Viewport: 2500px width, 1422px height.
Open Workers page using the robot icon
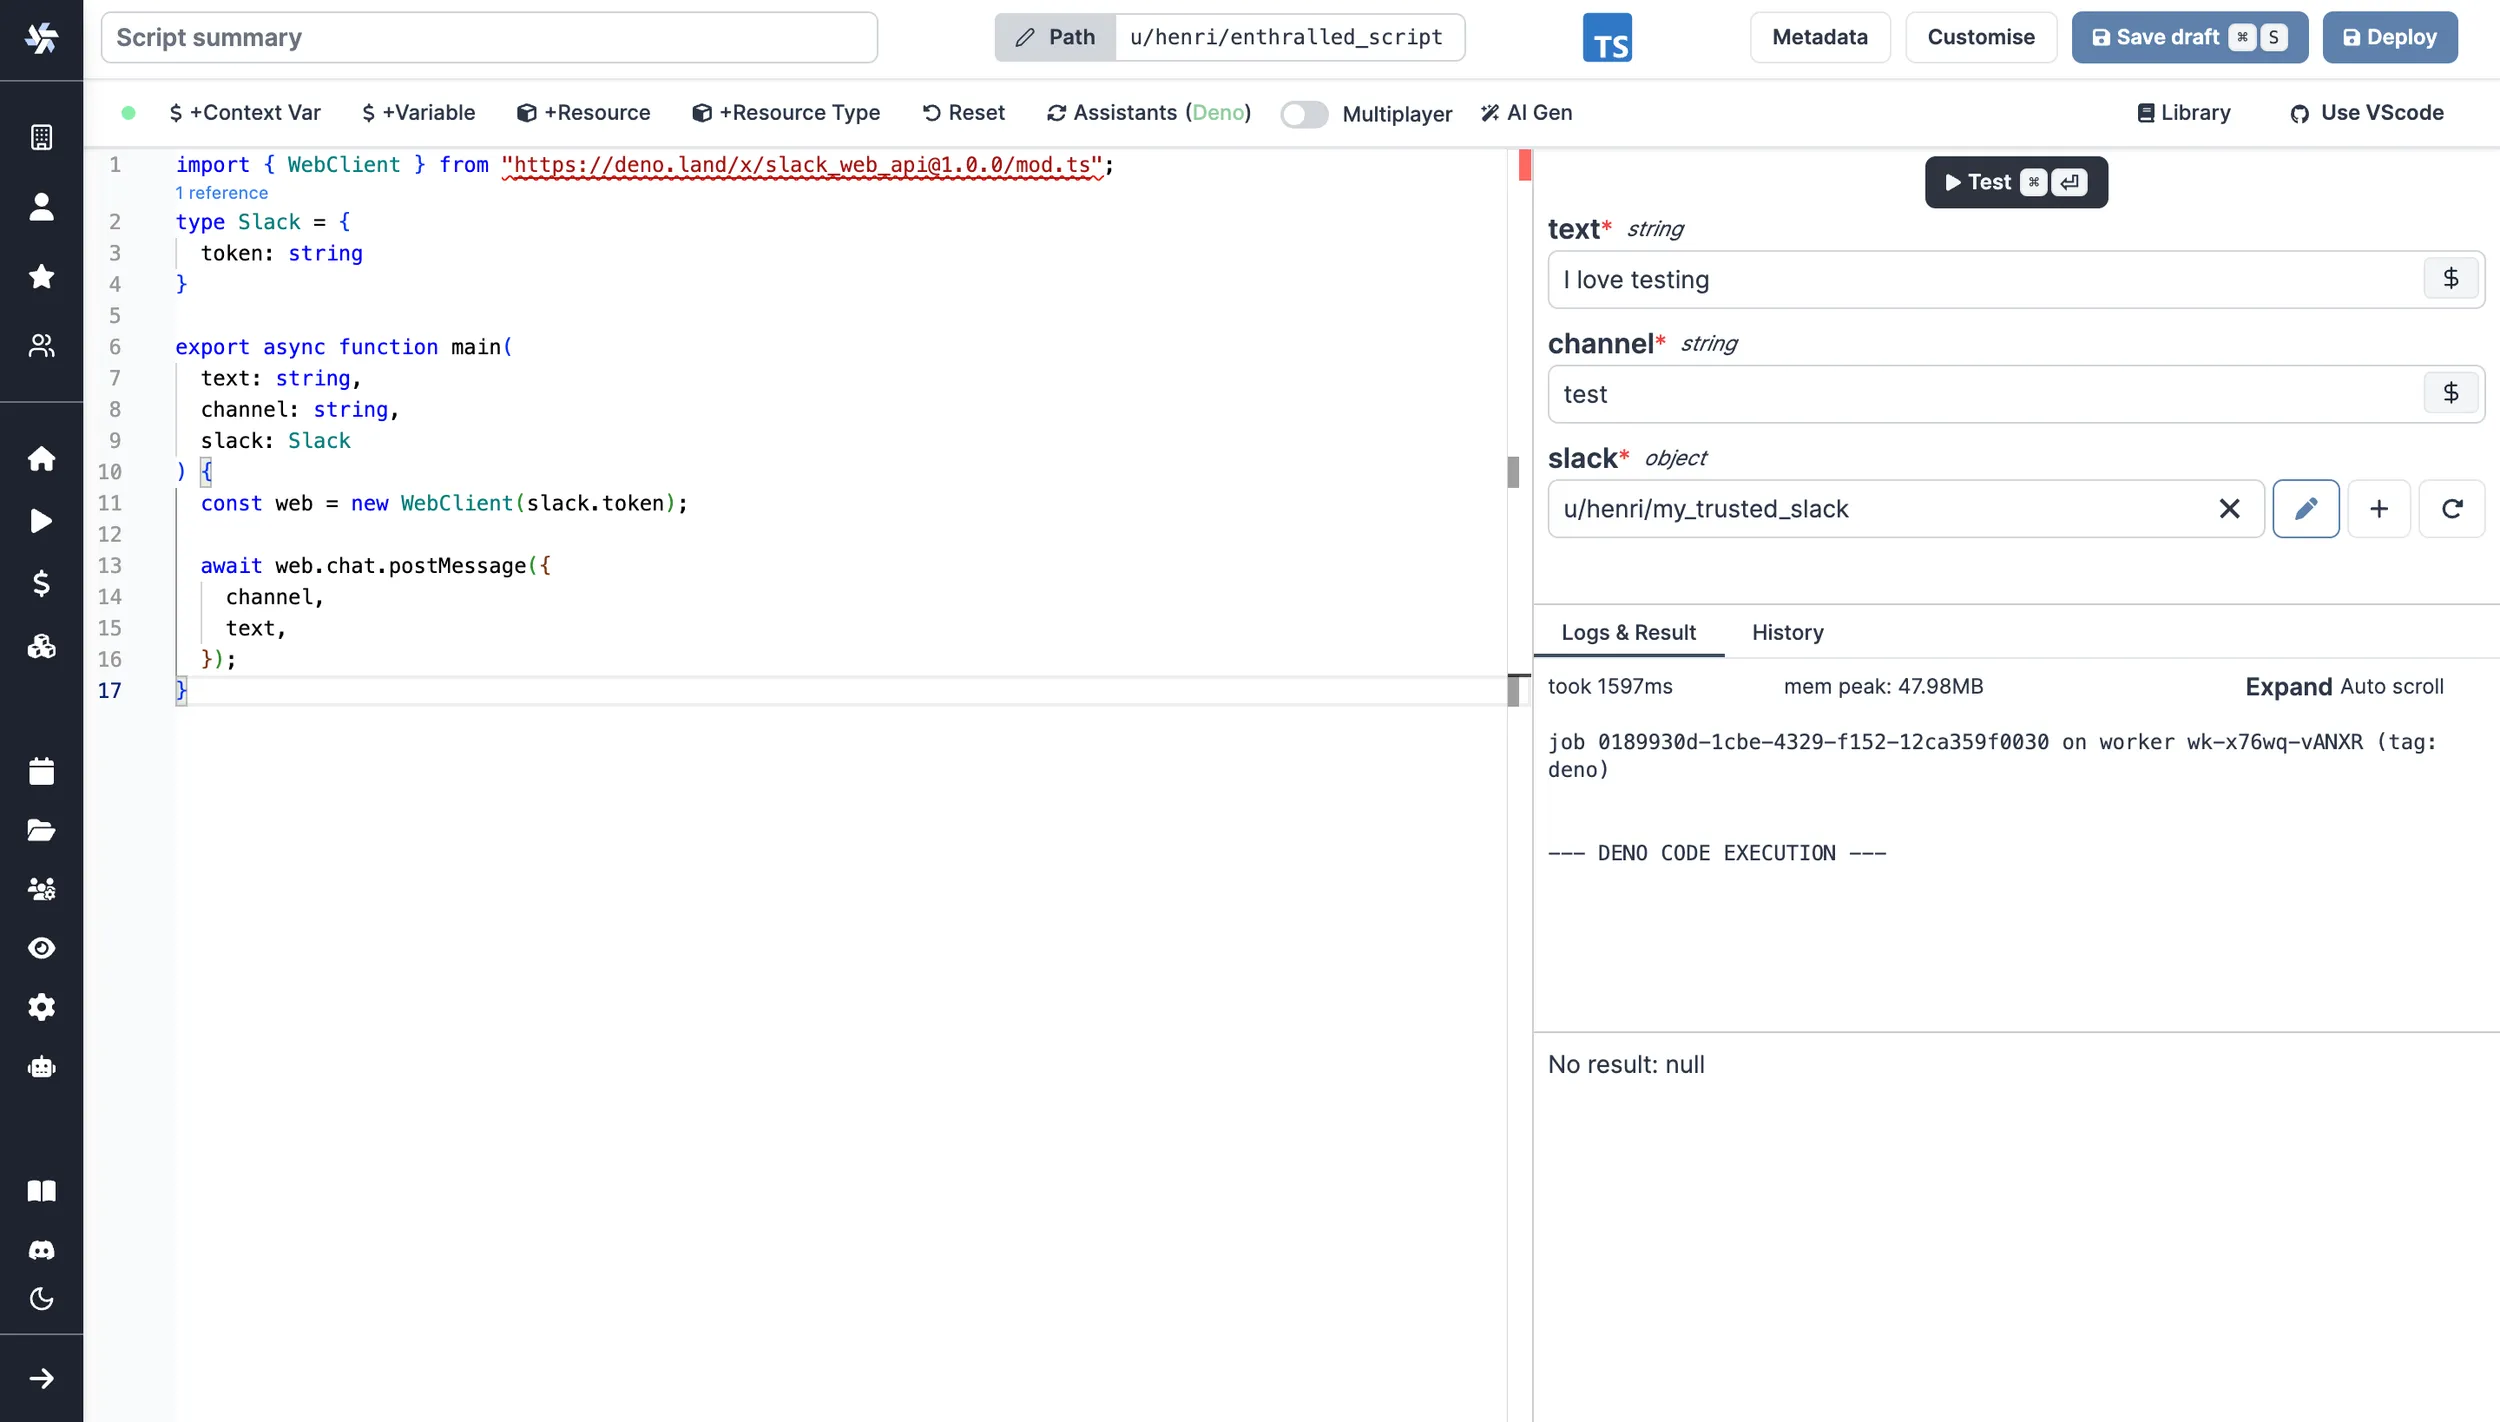click(41, 1066)
